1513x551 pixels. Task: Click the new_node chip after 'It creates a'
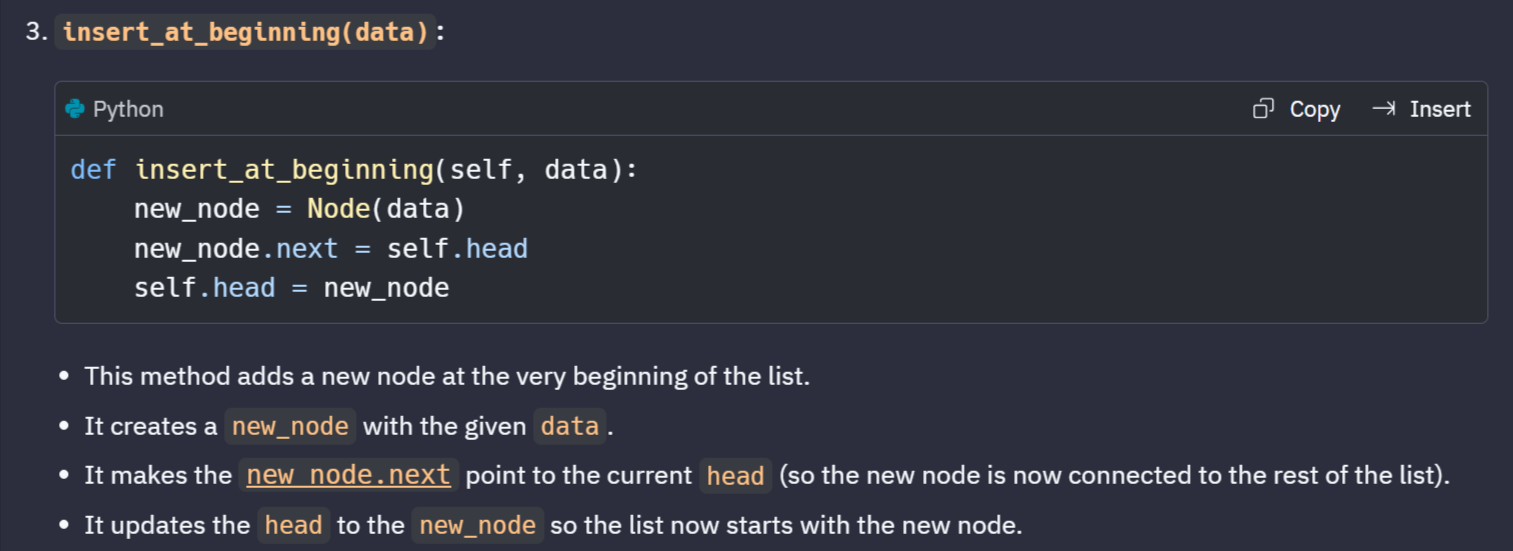click(290, 427)
